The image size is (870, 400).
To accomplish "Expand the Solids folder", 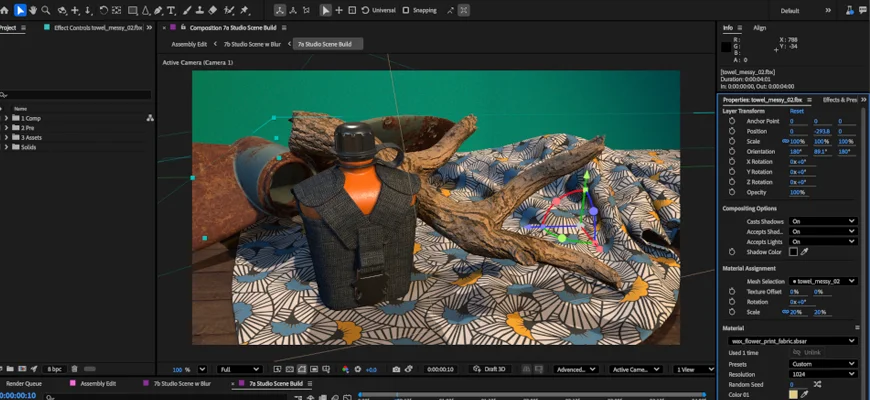I will coord(6,147).
